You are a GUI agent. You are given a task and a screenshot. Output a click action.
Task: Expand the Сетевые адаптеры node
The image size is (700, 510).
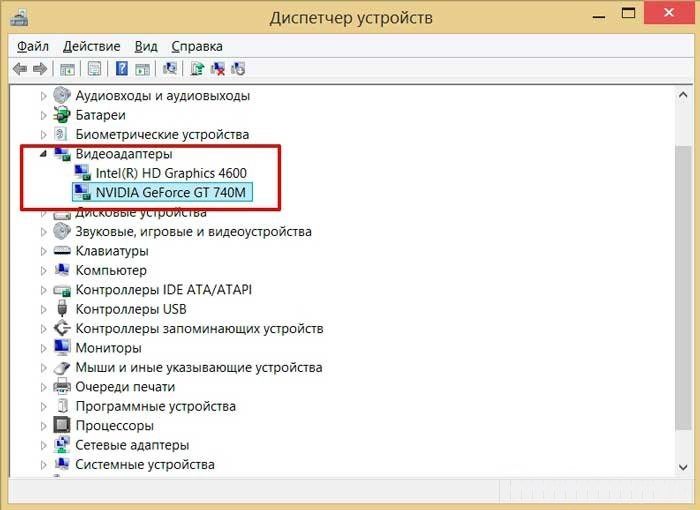point(43,445)
